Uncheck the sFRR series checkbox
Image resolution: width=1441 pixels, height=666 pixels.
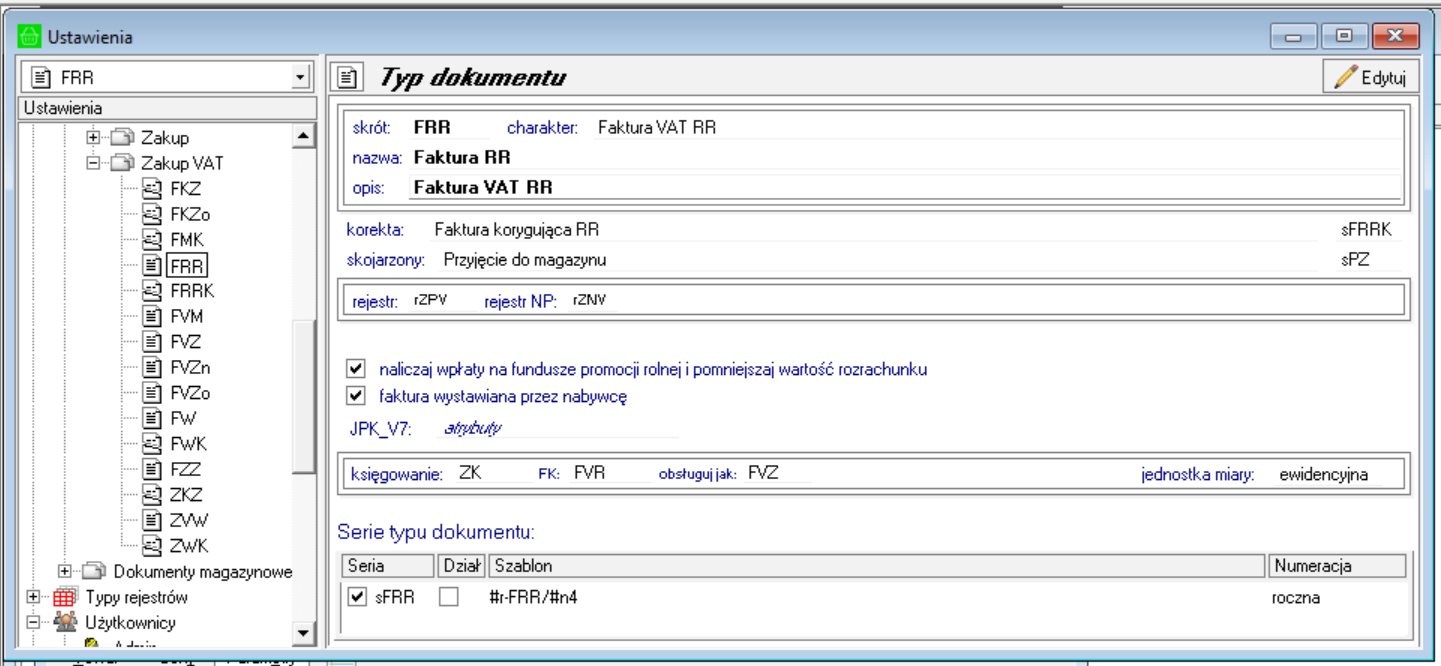click(356, 597)
